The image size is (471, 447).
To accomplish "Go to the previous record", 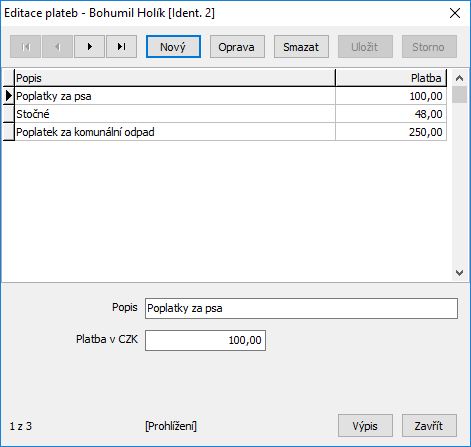I will pyautogui.click(x=57, y=47).
